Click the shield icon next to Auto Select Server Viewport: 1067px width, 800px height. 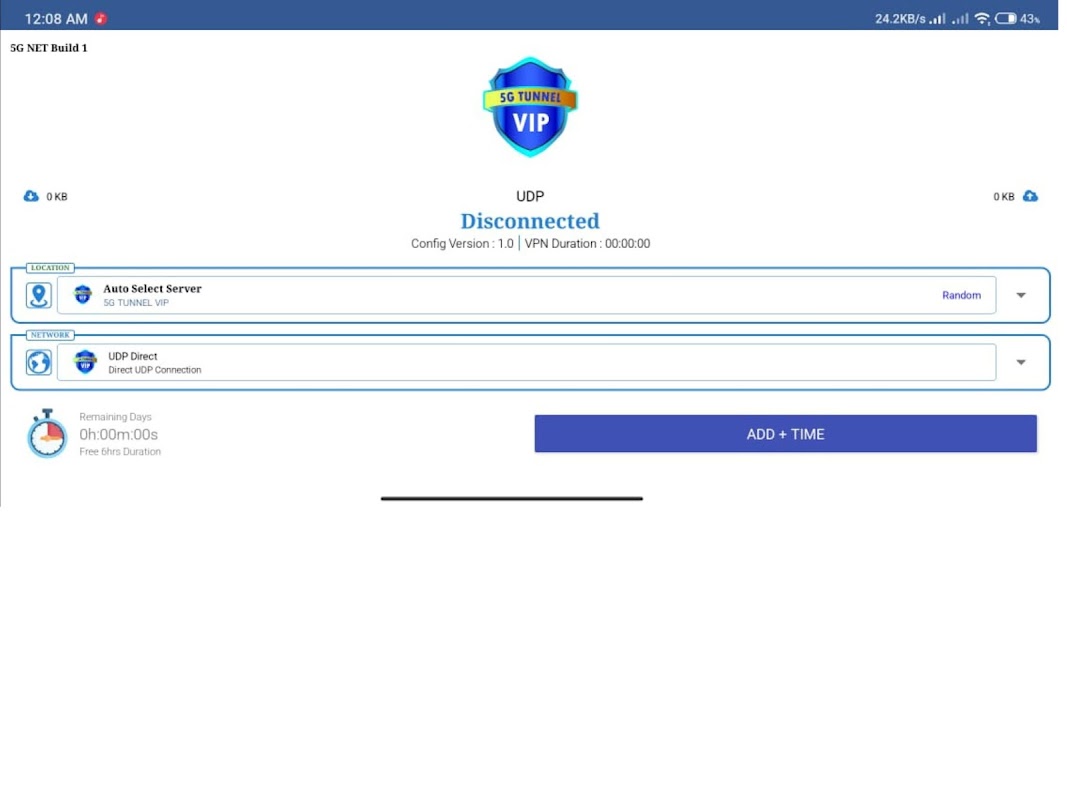point(83,297)
